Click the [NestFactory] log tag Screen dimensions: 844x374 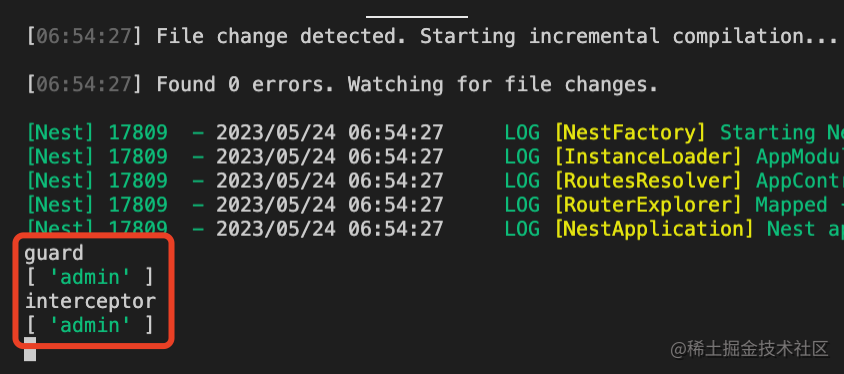(631, 133)
